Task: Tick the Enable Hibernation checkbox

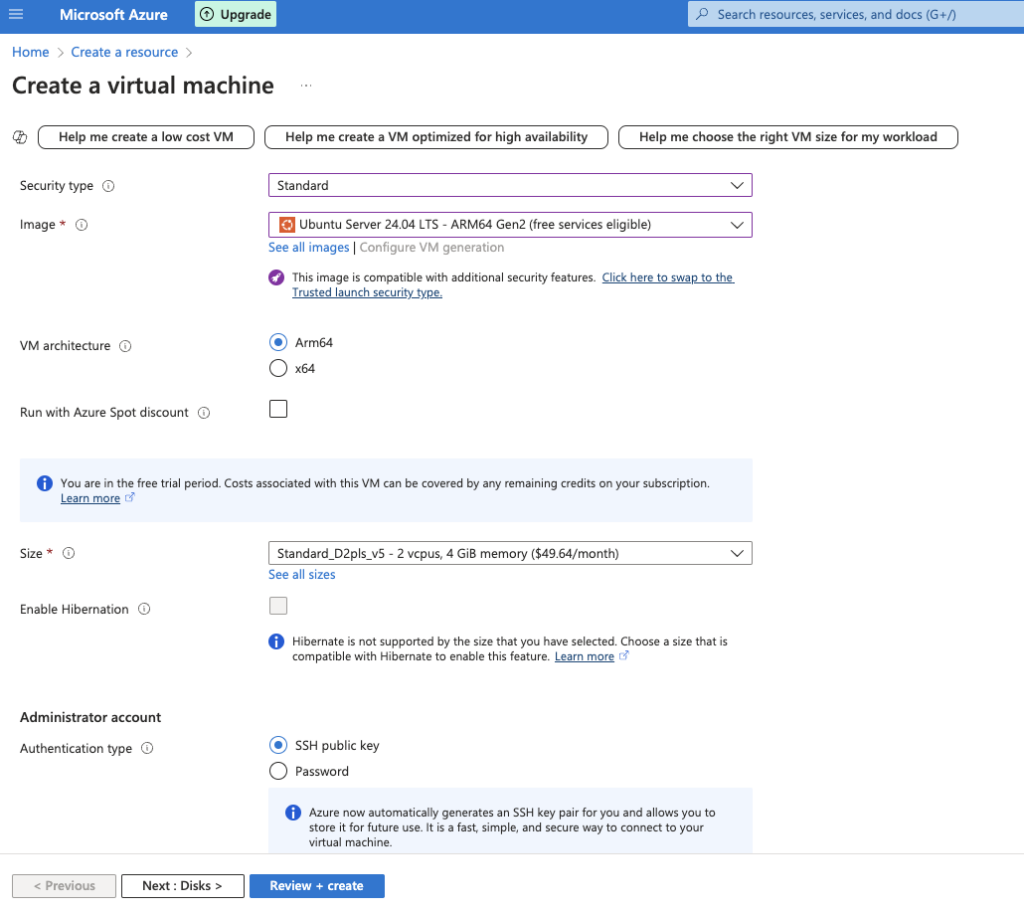Action: [x=278, y=606]
